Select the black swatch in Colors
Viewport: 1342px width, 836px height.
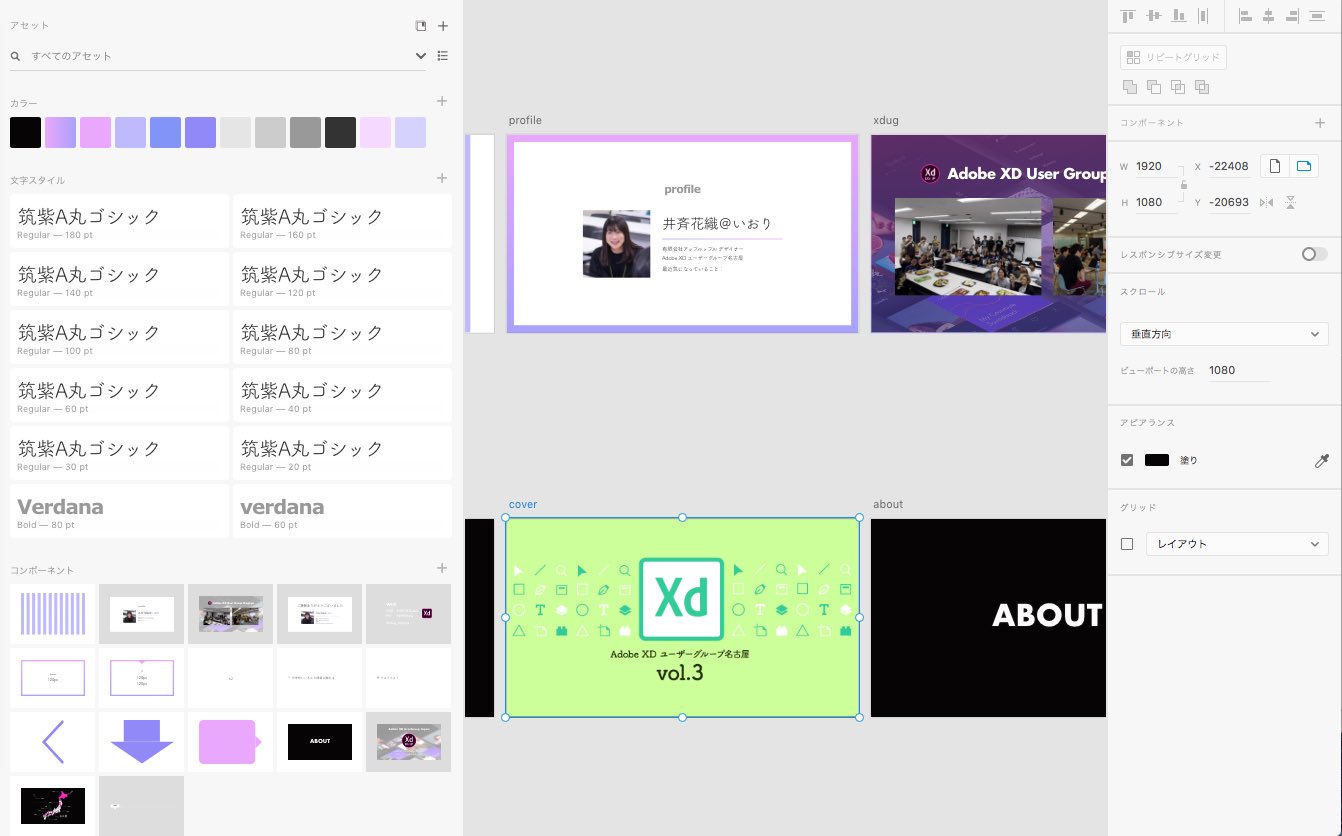(x=25, y=132)
